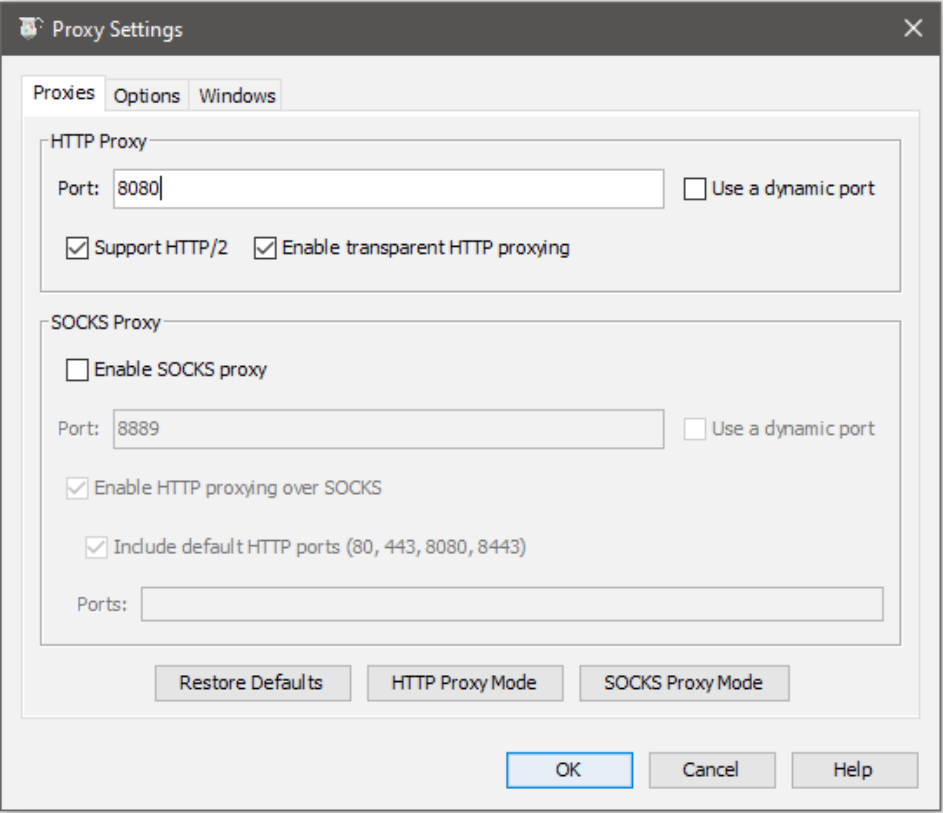944x813 pixels.
Task: Check Enable SOCKS proxy
Action: tap(78, 370)
